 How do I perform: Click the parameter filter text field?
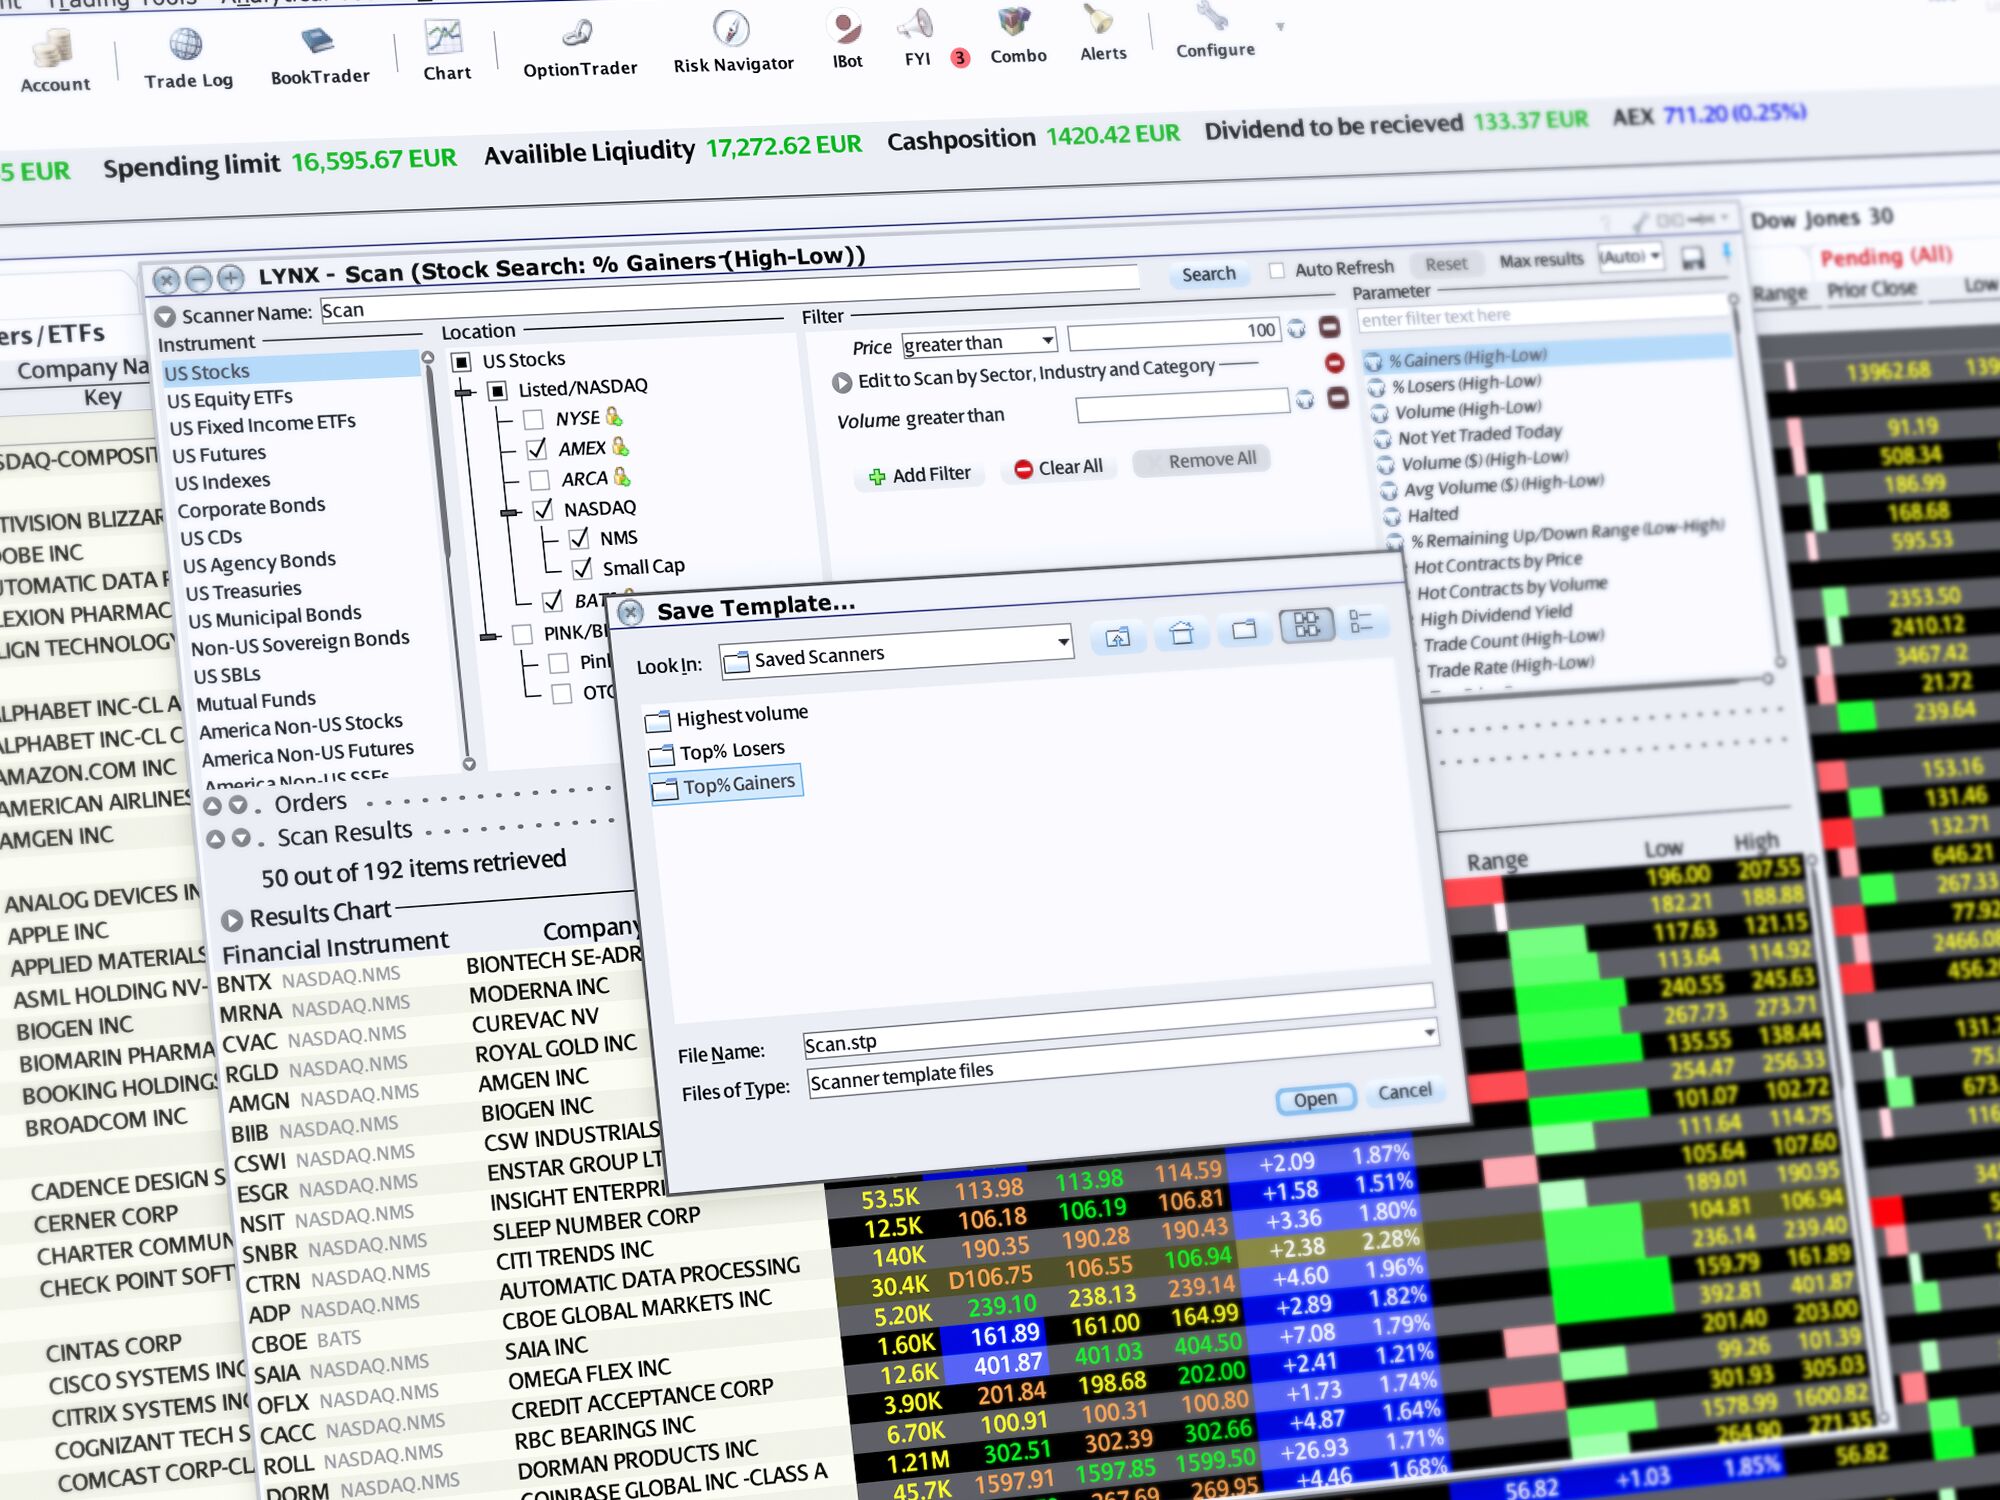coord(1543,313)
